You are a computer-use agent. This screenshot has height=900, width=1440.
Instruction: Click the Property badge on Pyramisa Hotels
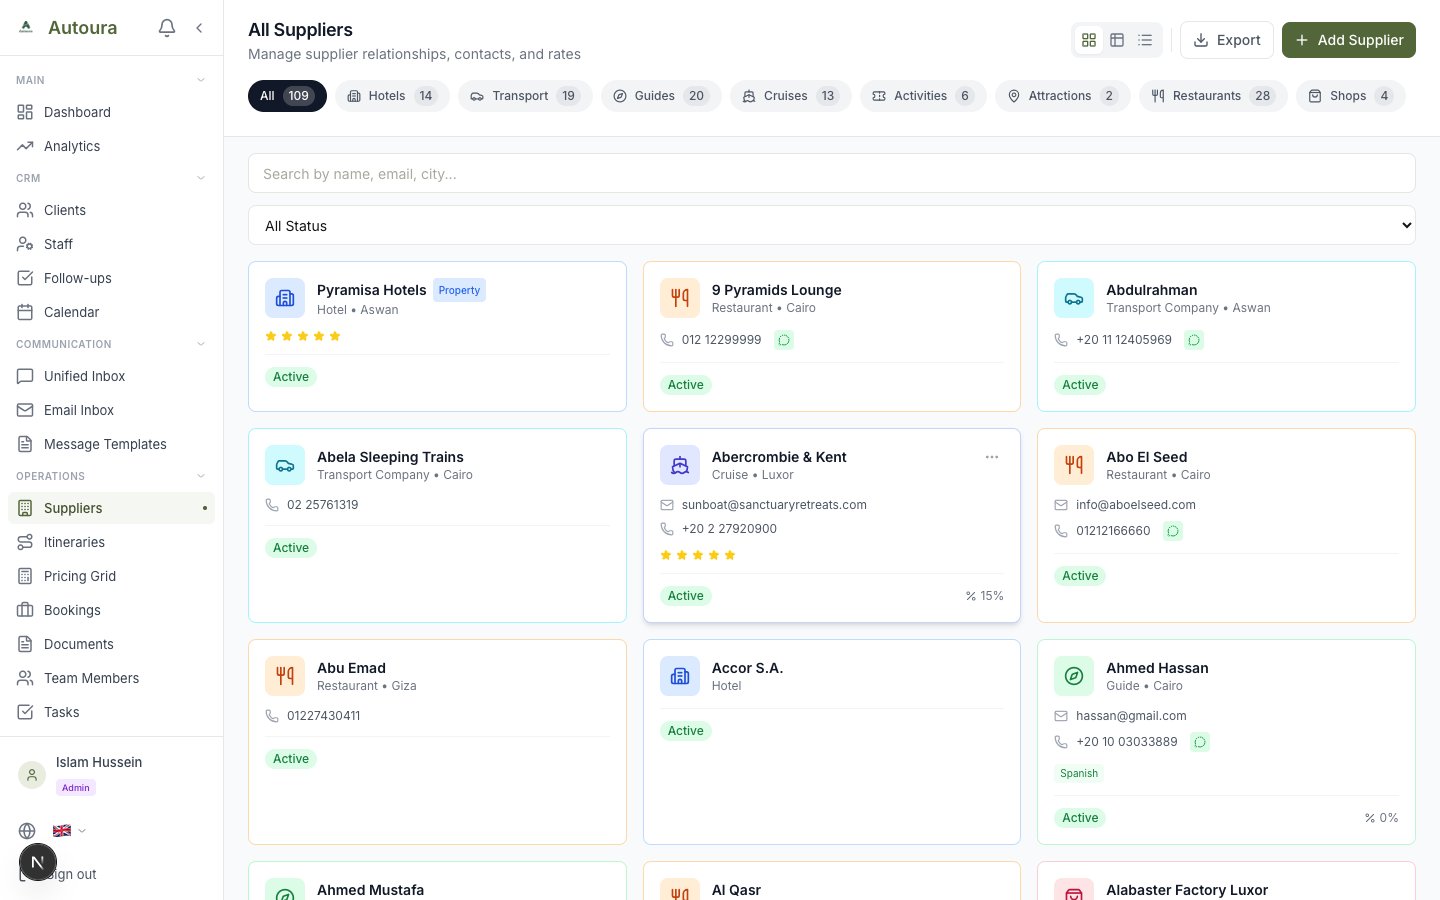click(459, 290)
